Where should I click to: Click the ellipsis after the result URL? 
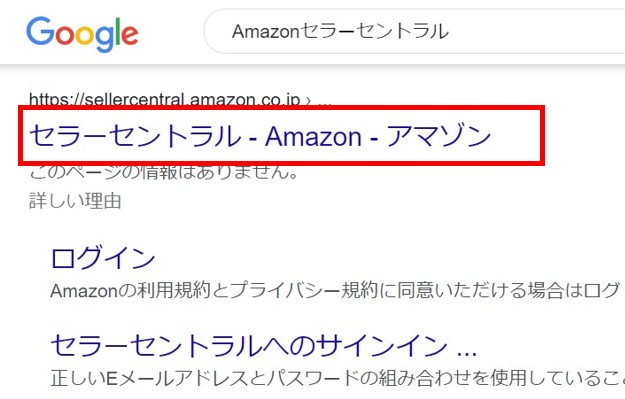coord(325,102)
